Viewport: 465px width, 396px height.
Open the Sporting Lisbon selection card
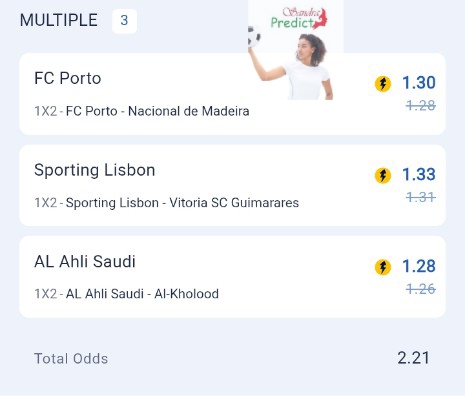(232, 185)
